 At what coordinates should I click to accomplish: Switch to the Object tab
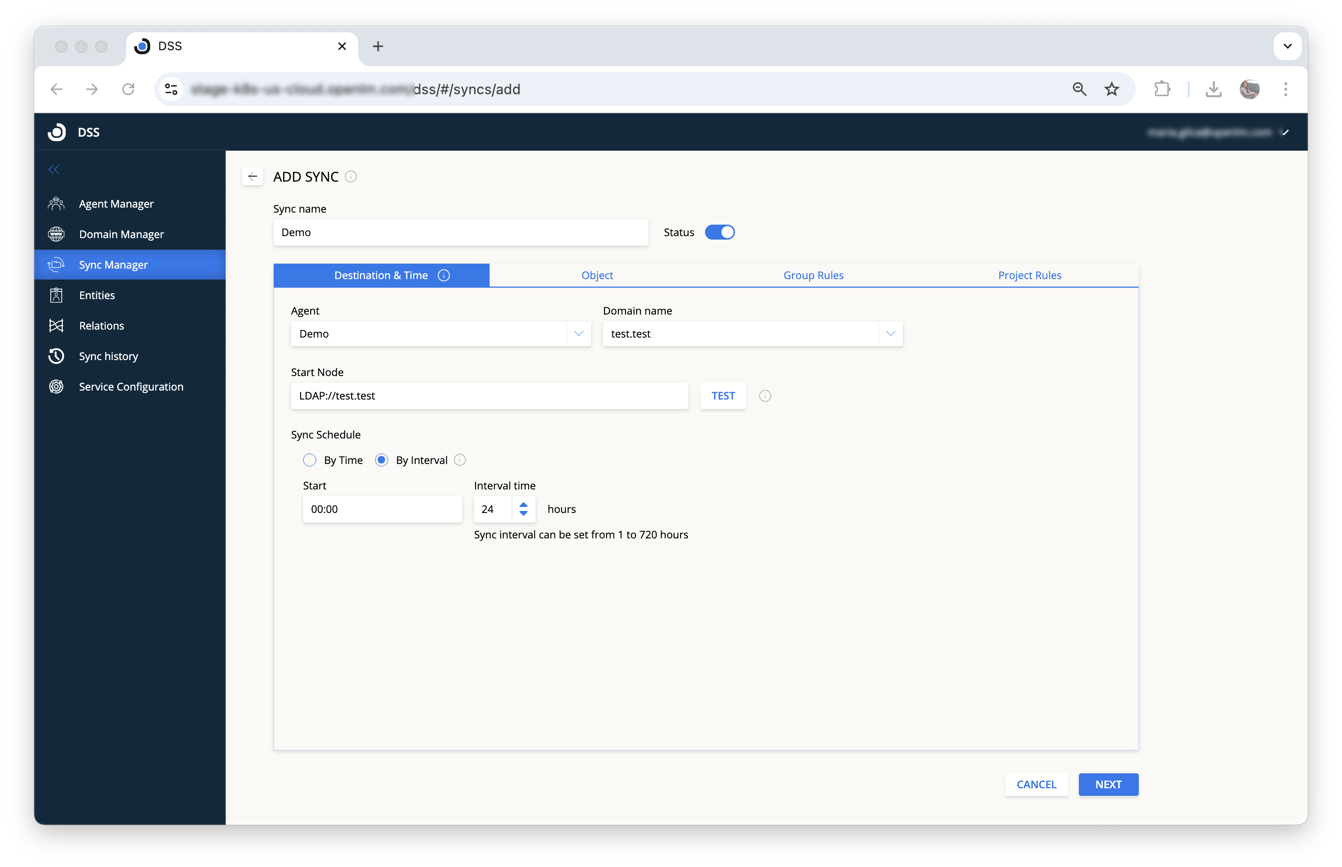click(597, 275)
